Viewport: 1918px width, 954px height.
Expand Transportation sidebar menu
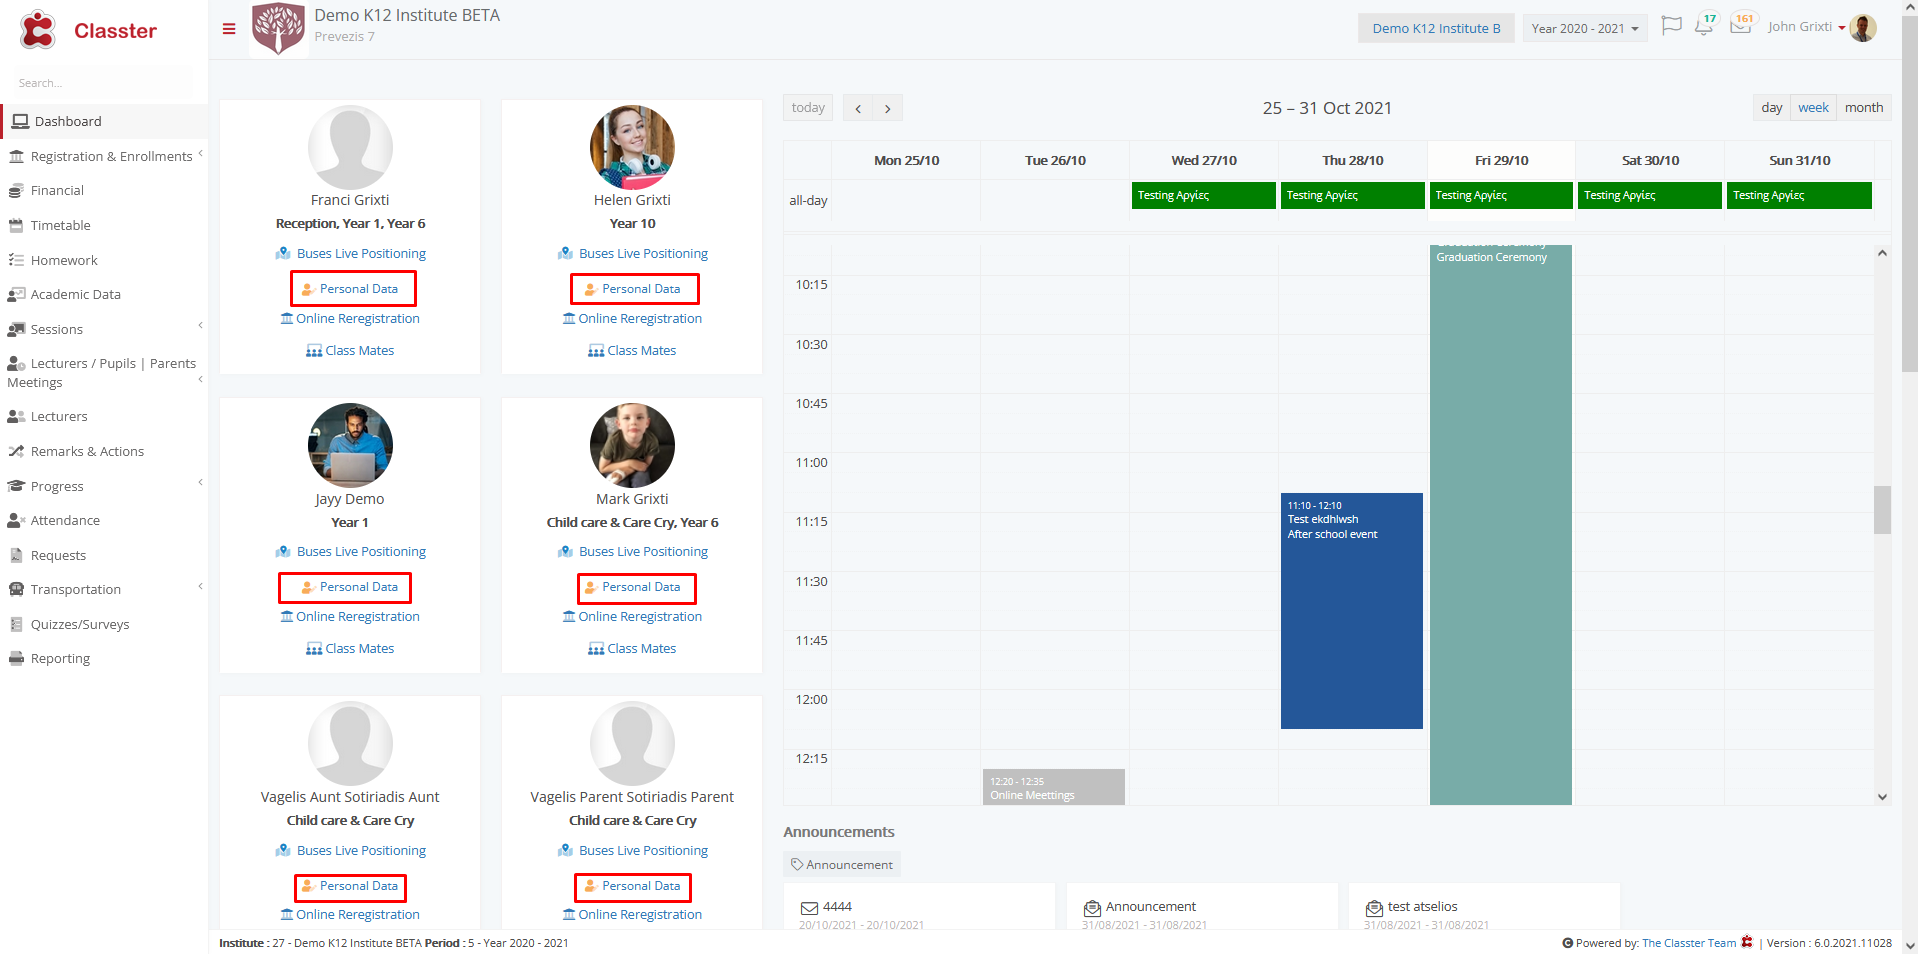tap(104, 589)
